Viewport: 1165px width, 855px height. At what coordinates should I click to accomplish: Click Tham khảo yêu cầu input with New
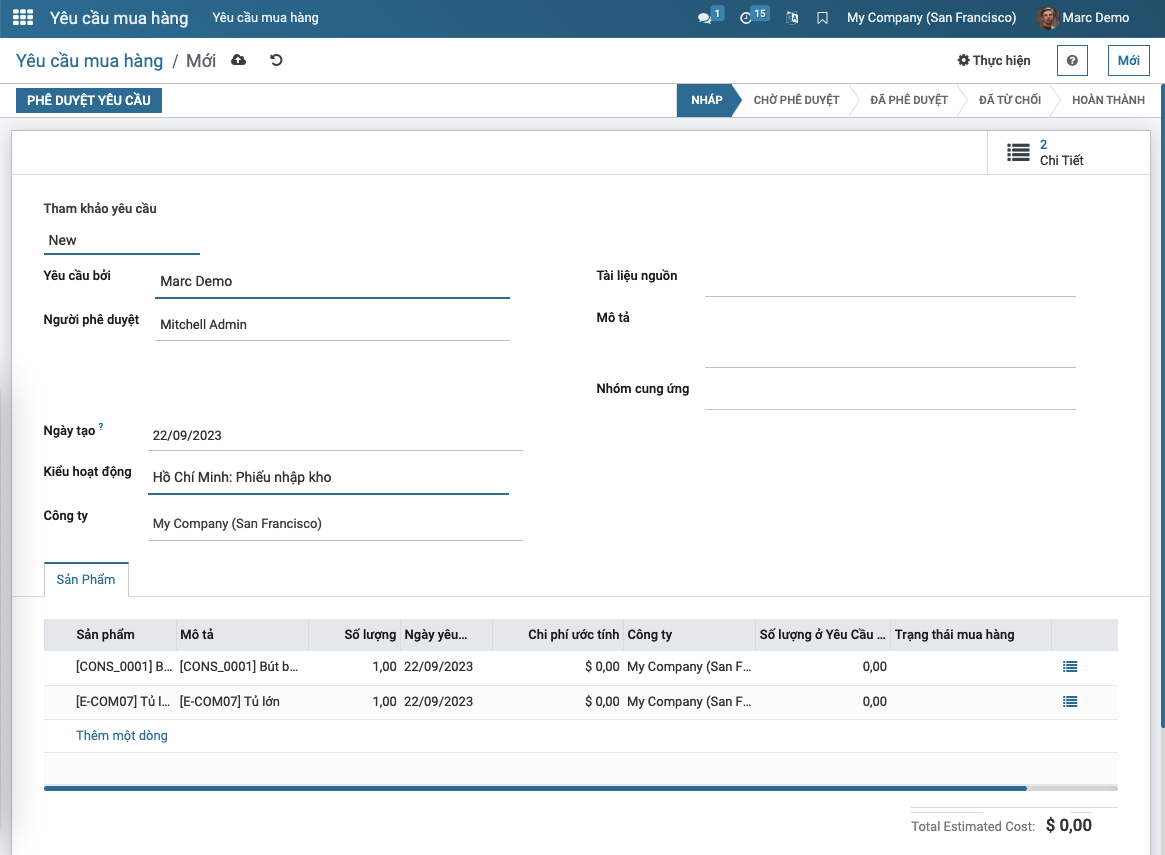[122, 241]
